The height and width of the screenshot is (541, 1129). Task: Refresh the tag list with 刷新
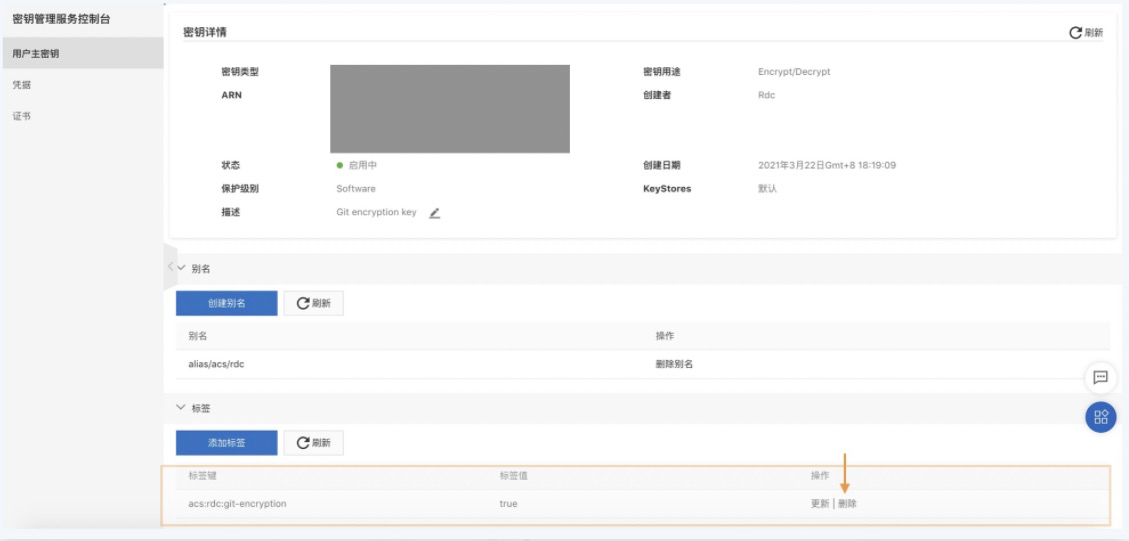(x=313, y=443)
